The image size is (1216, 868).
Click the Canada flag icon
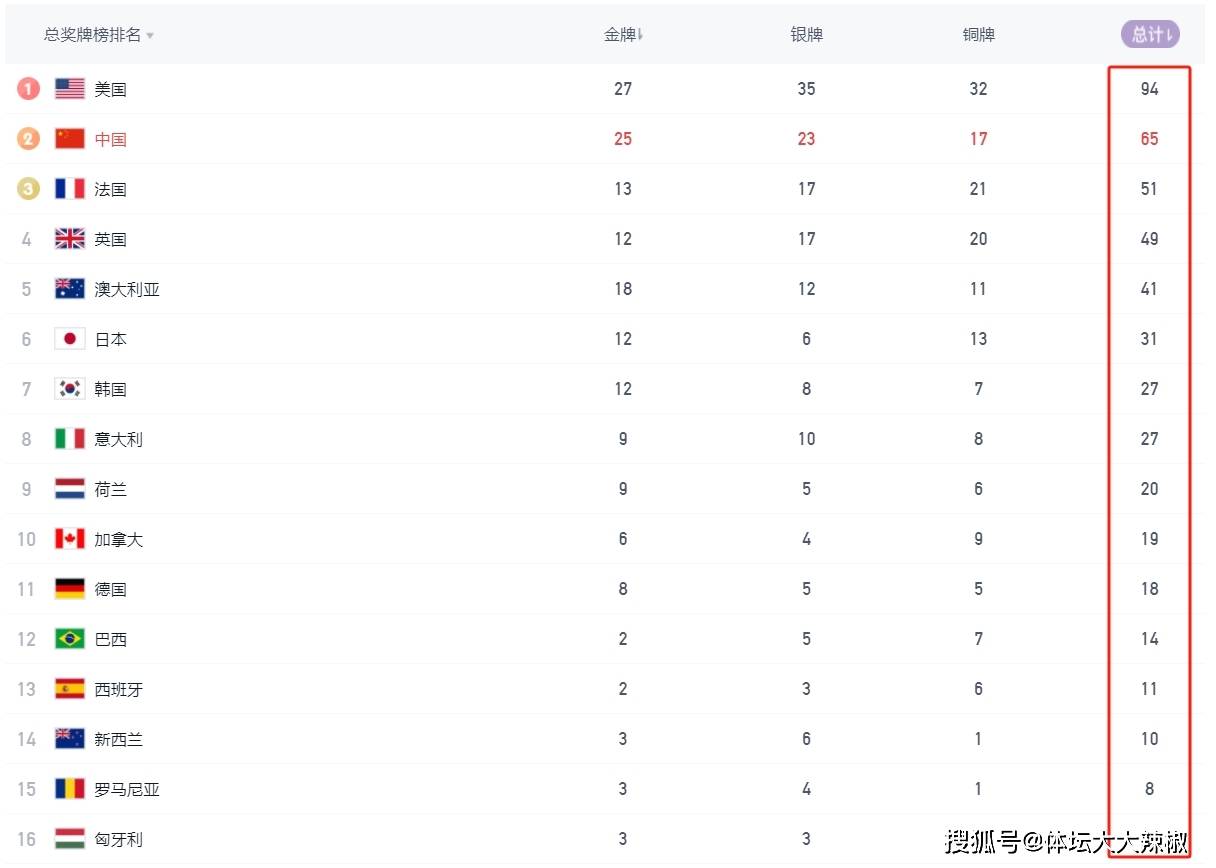[x=70, y=539]
